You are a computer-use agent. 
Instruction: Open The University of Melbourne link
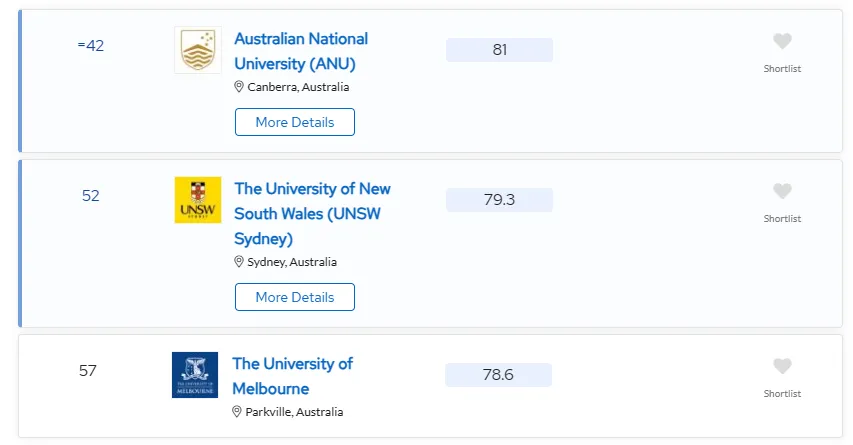point(293,376)
